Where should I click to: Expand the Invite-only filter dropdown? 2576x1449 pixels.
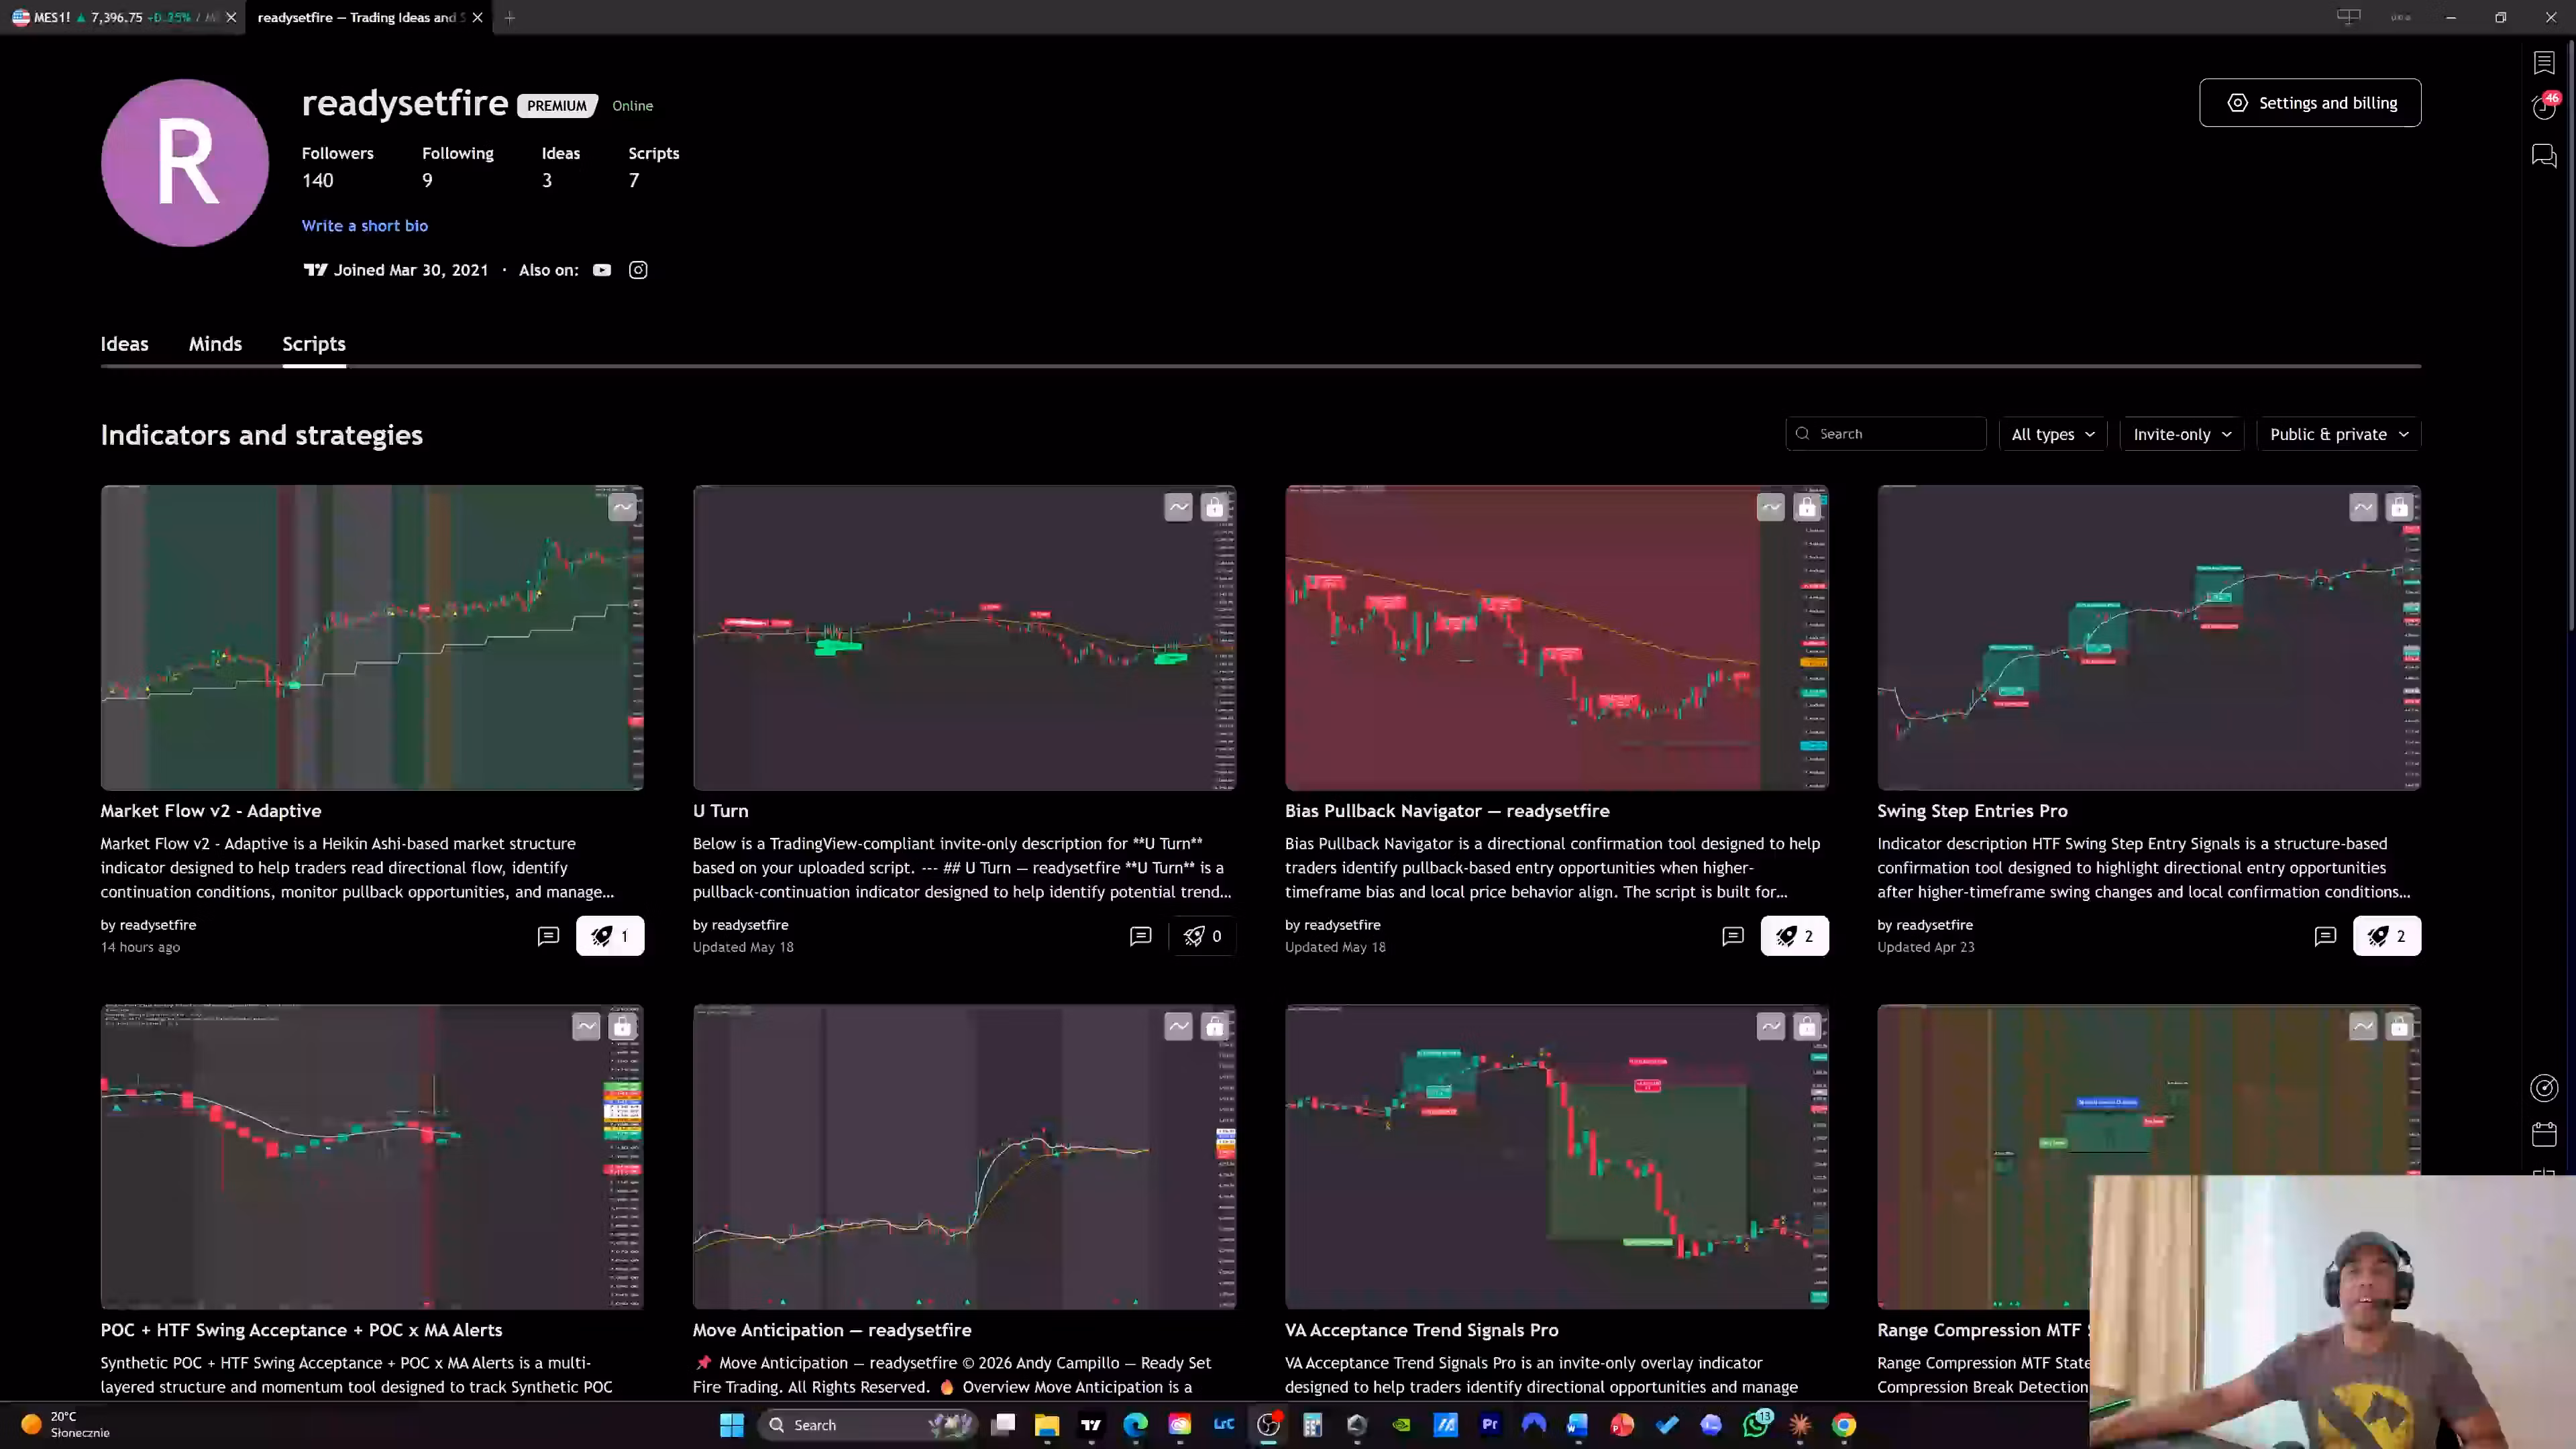point(2182,434)
